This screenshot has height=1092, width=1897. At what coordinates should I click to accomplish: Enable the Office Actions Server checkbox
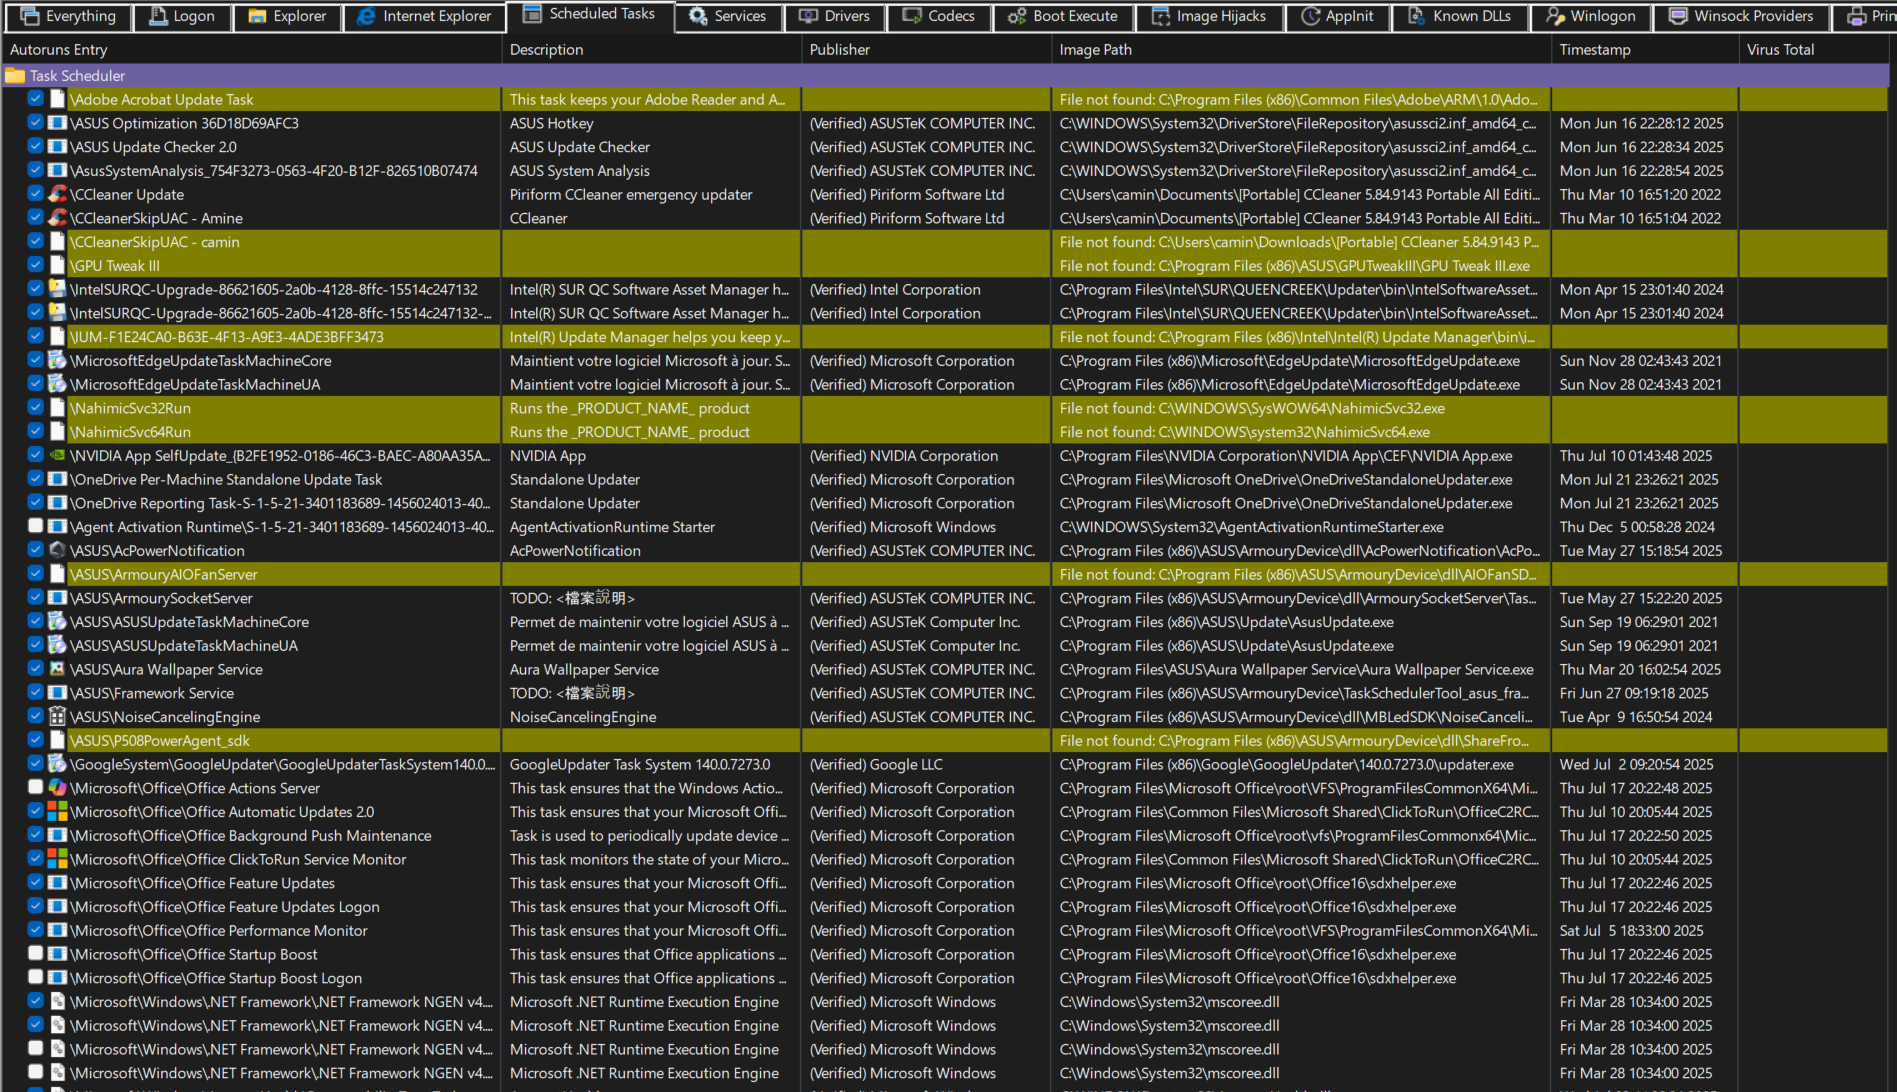(35, 787)
